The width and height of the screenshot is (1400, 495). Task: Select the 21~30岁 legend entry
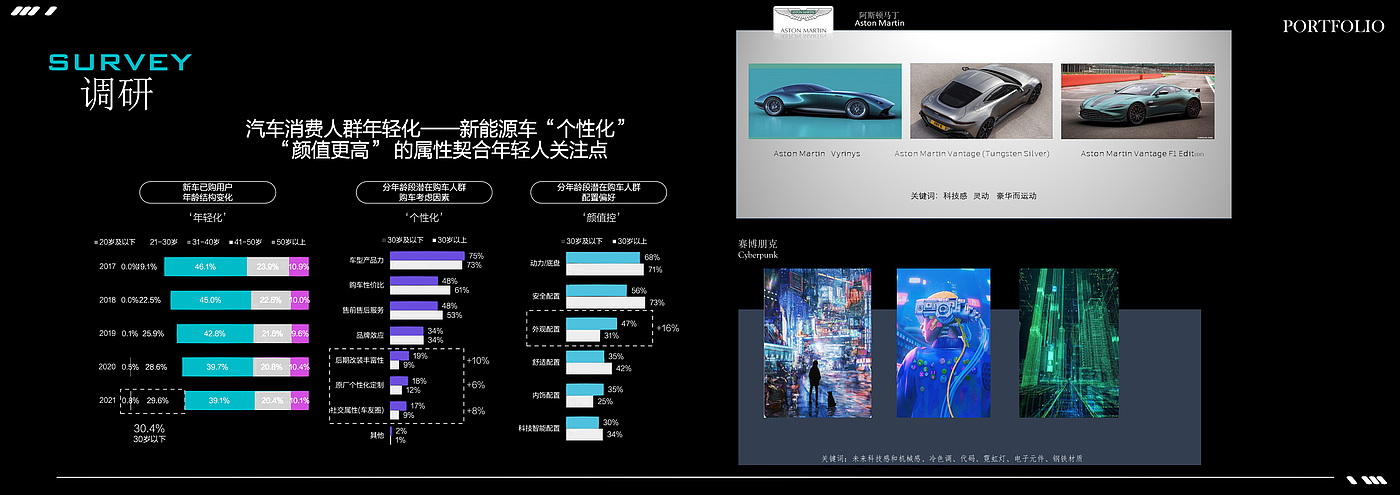(164, 242)
